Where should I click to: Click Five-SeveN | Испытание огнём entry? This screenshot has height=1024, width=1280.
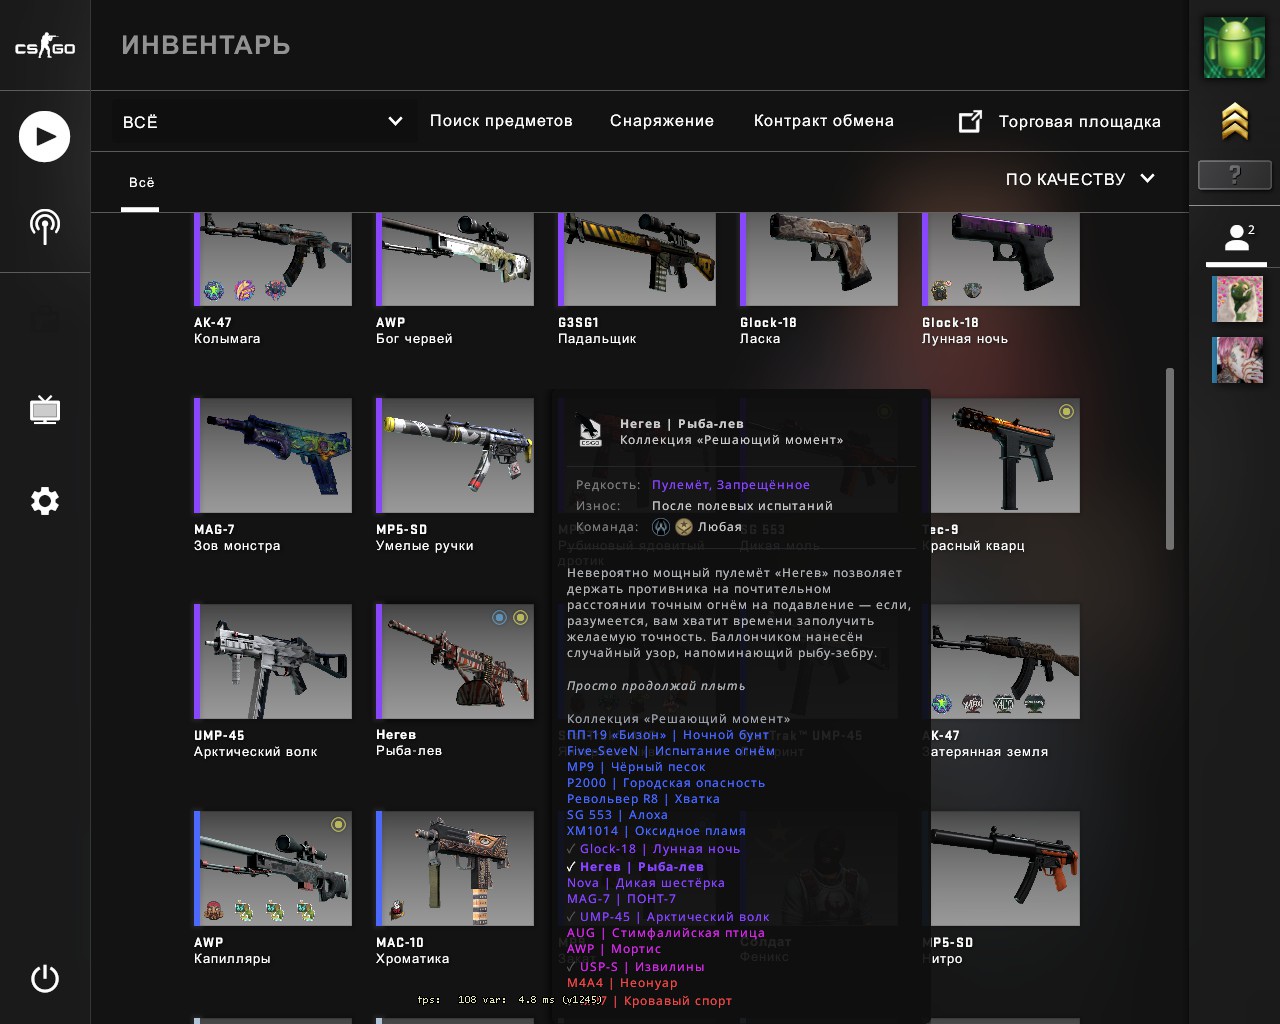pyautogui.click(x=671, y=751)
